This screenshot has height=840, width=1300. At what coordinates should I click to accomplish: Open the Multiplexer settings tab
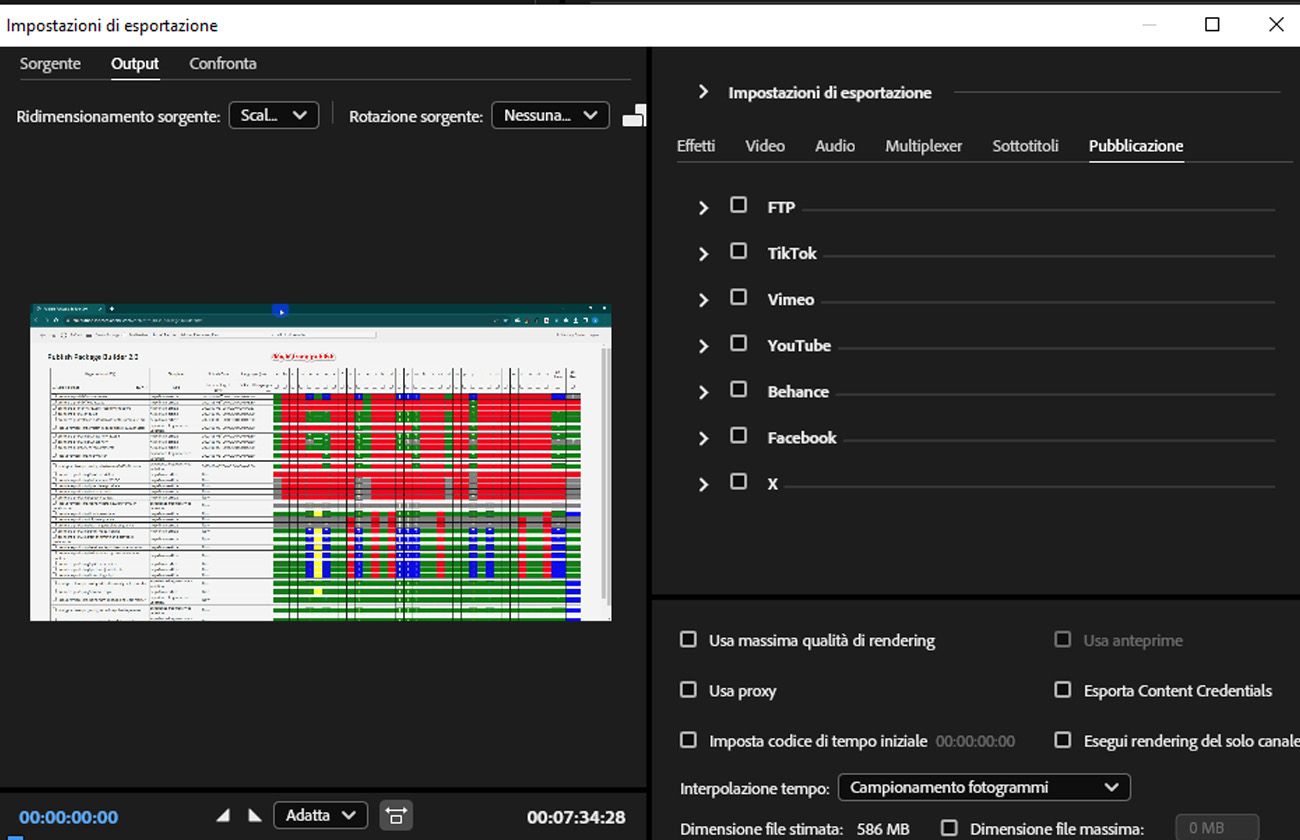923,145
